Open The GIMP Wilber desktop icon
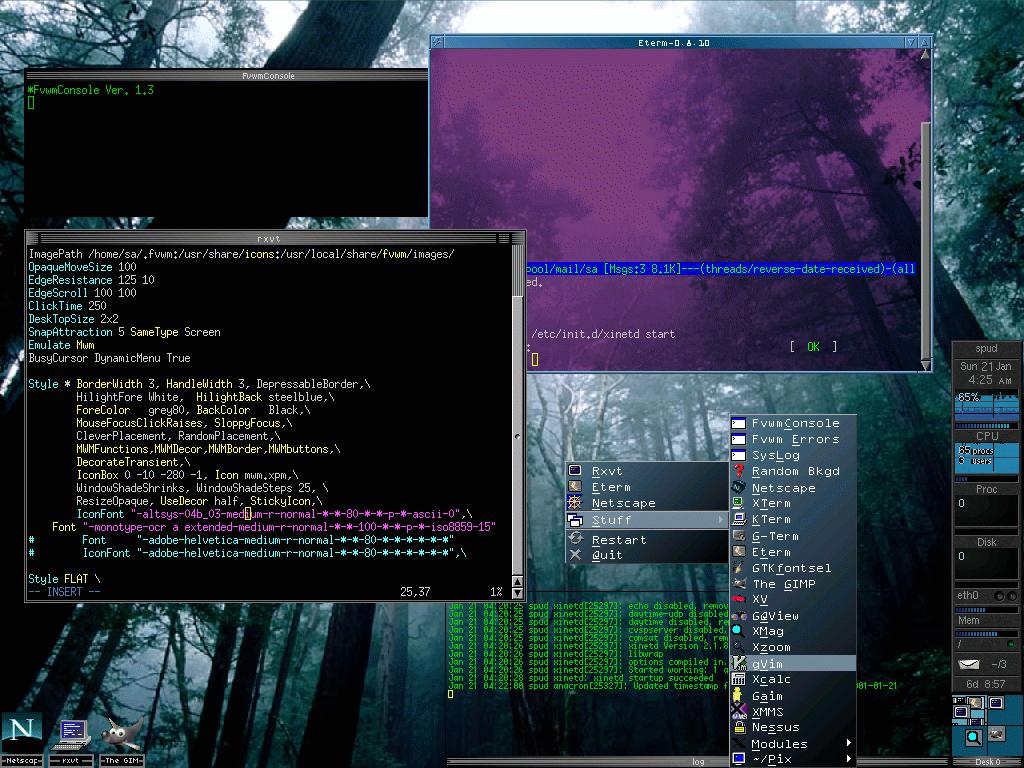Screen dimensions: 1024x768 [121, 733]
